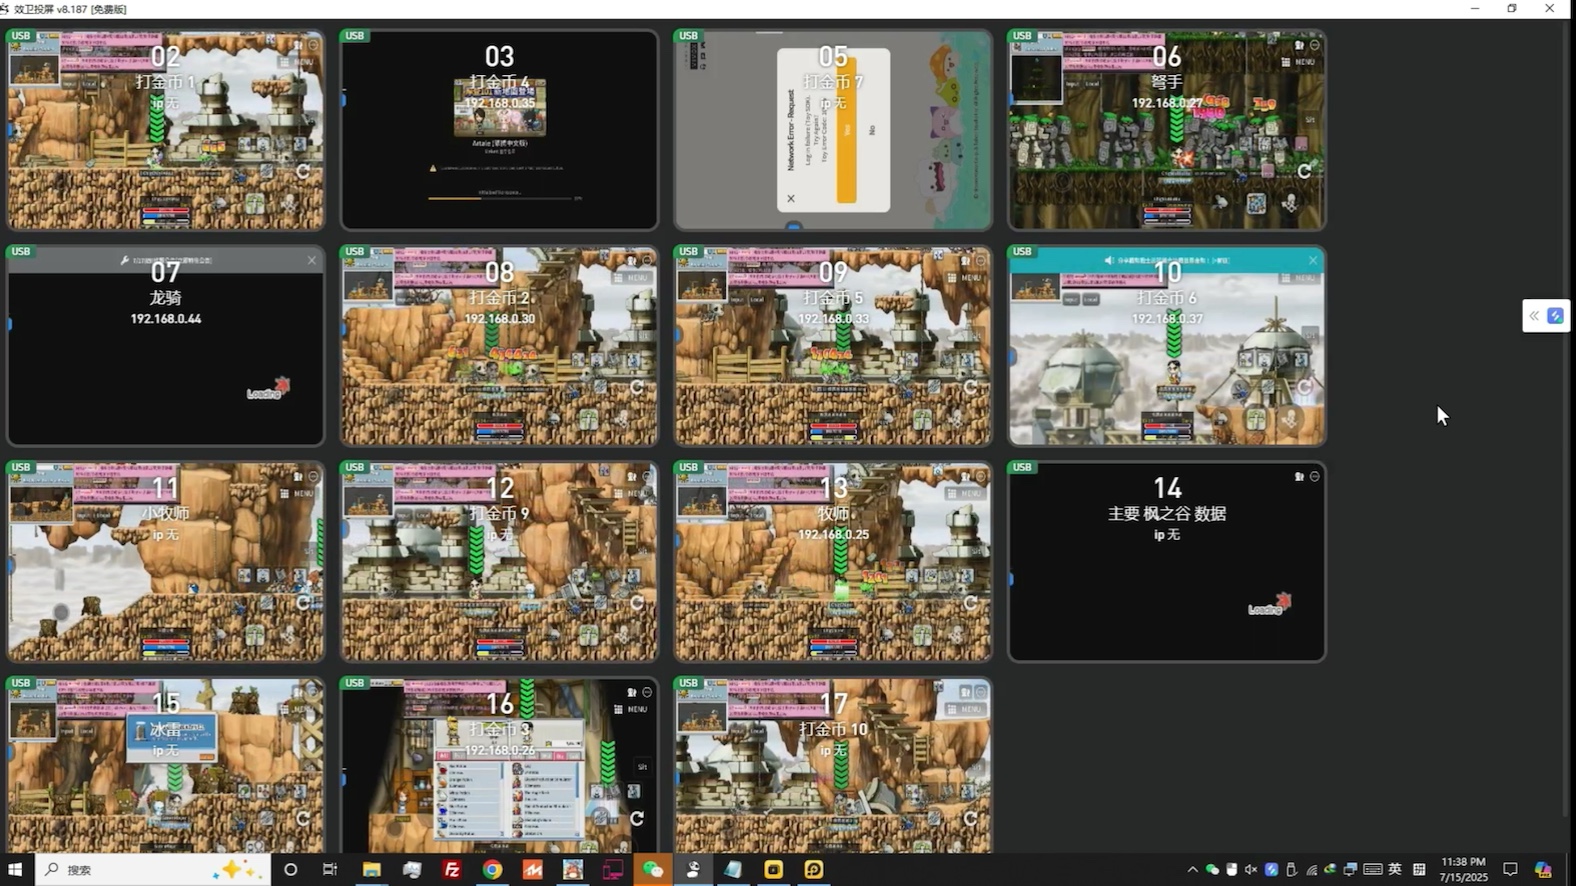Open device screen 14 主要 枫之谷 数据

1167,561
